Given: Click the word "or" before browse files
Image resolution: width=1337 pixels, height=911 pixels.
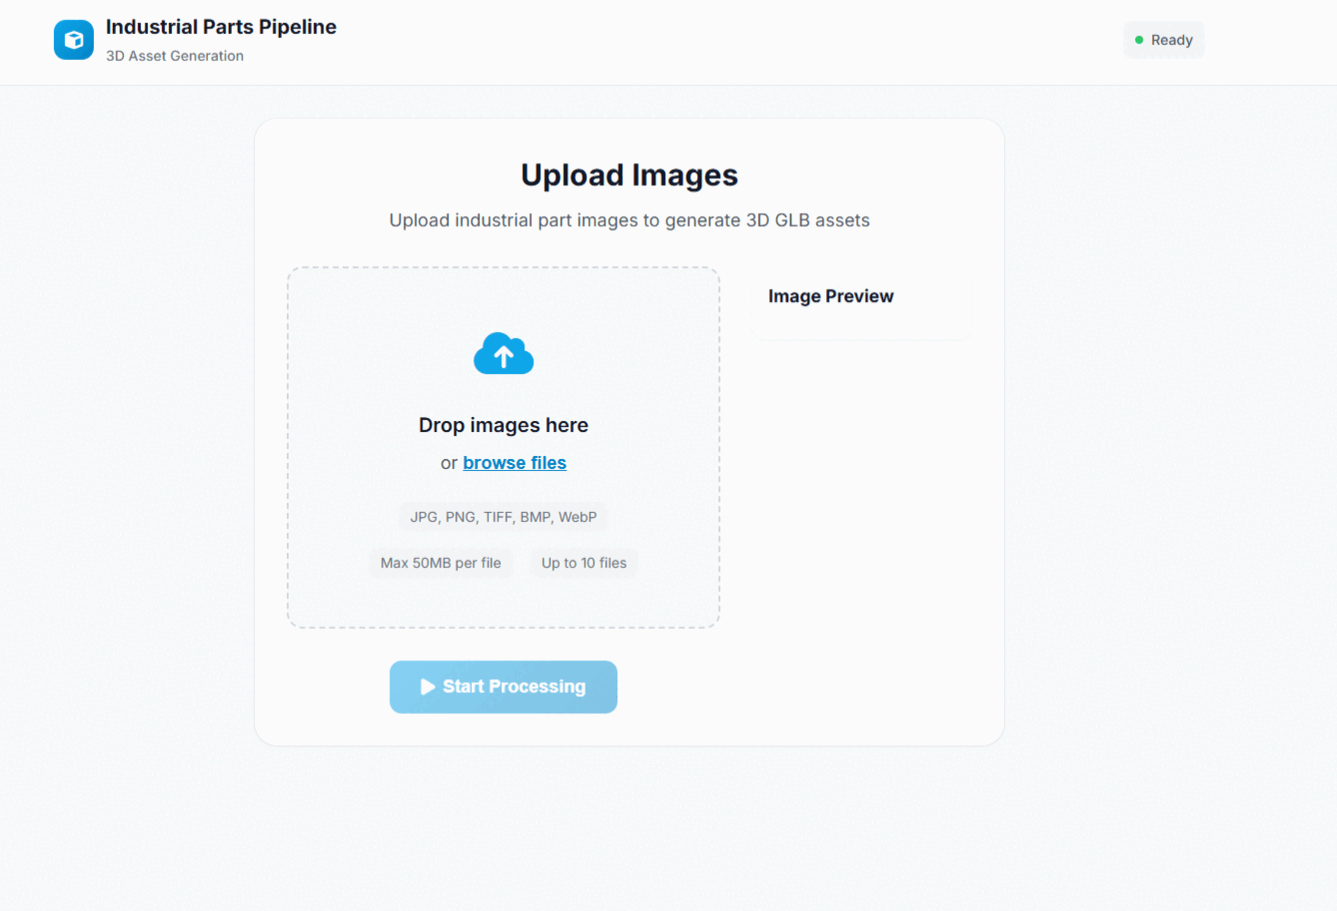Looking at the screenshot, I should [449, 463].
